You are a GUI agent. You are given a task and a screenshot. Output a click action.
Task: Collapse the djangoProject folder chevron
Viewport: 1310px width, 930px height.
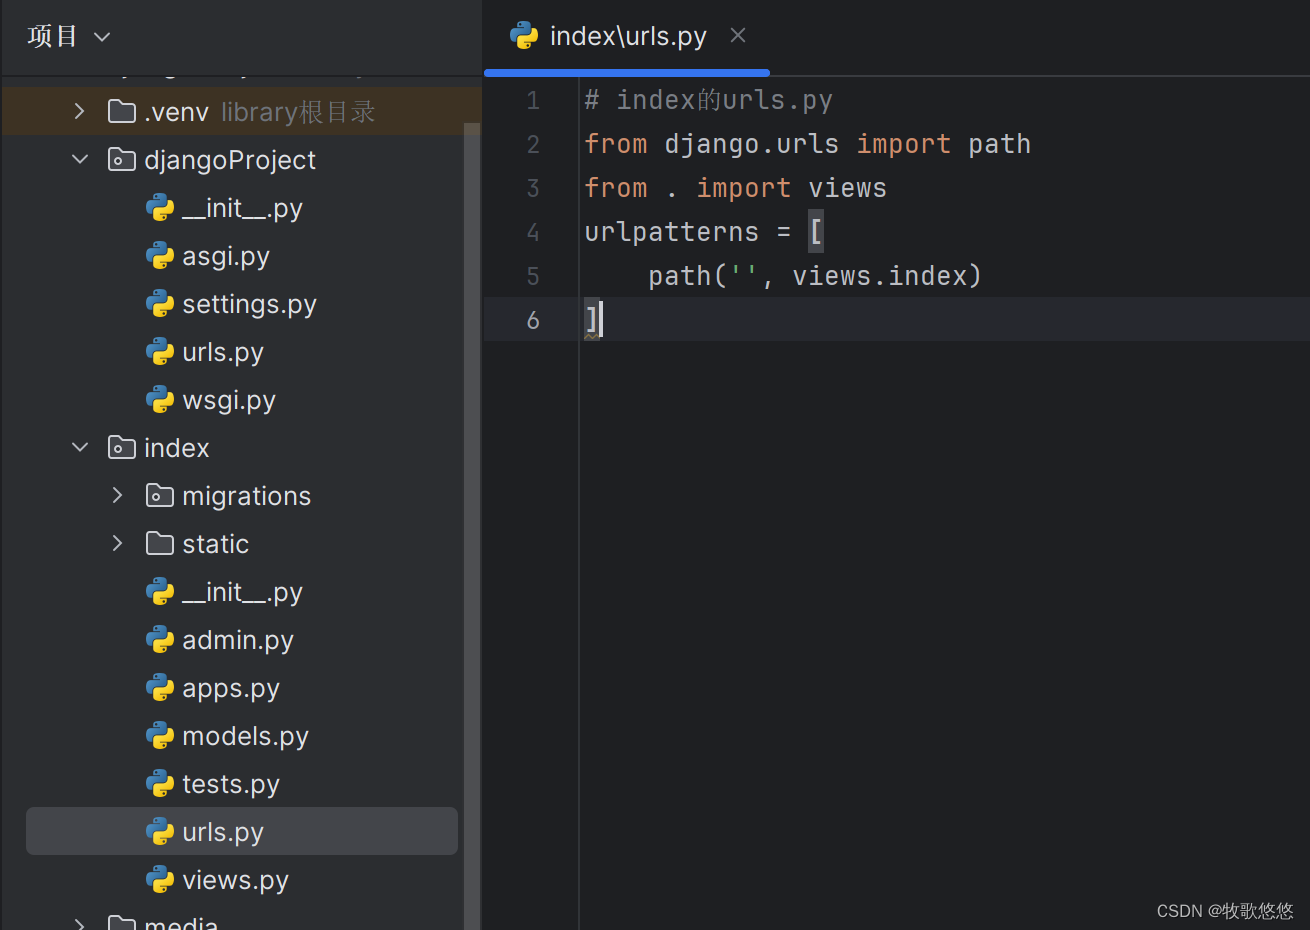[x=80, y=159]
